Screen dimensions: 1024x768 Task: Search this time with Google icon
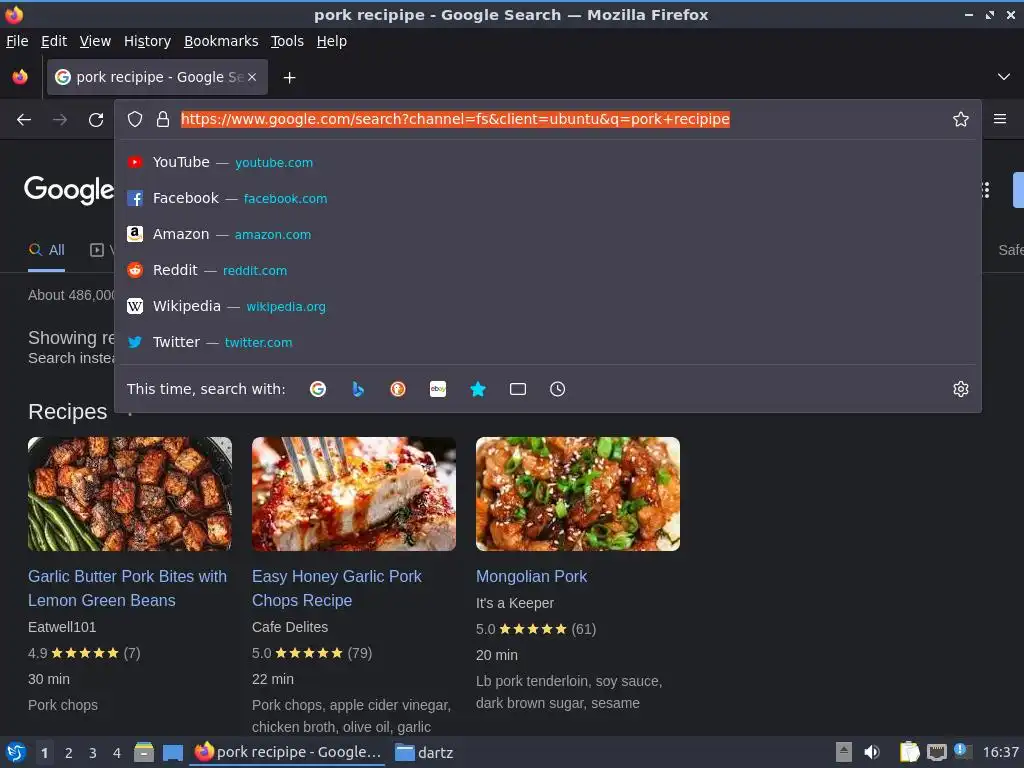[318, 389]
